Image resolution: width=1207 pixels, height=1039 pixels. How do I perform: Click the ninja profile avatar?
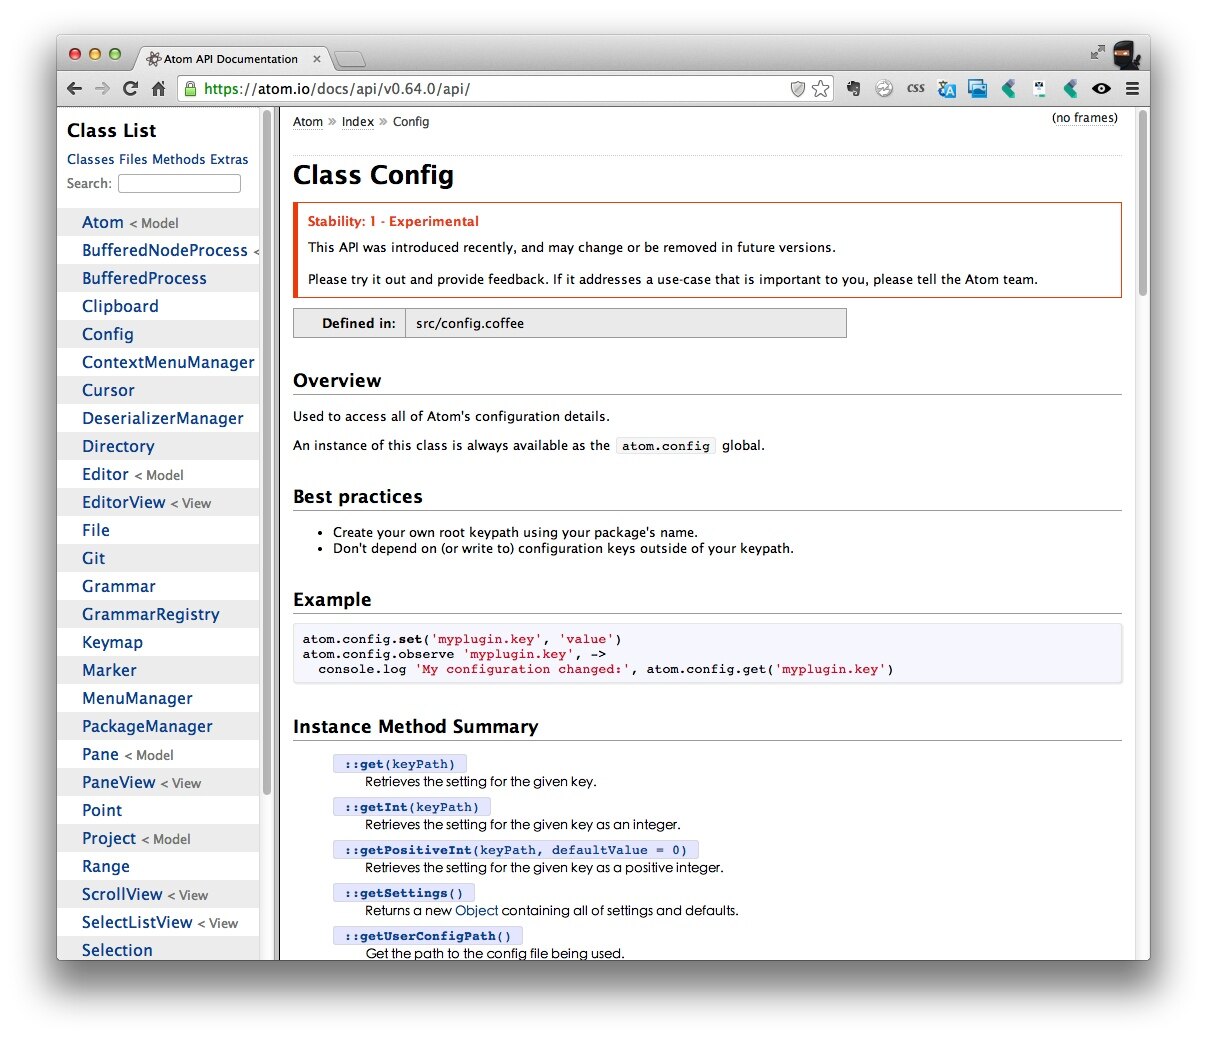(x=1126, y=54)
